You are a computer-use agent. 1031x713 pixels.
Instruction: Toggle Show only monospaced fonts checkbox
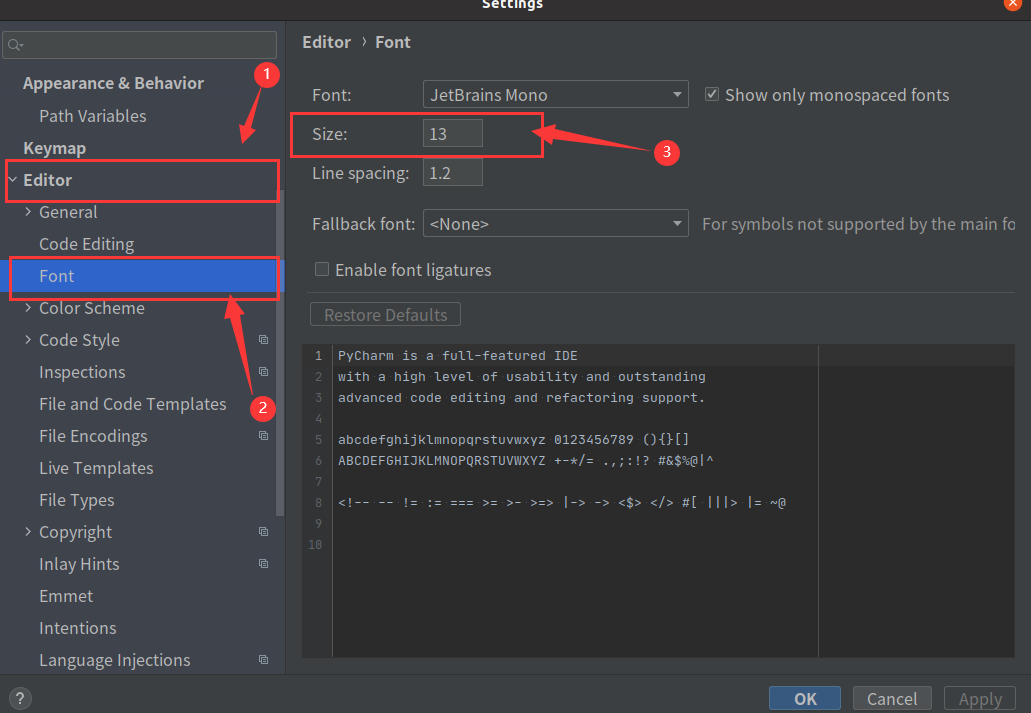pos(711,94)
